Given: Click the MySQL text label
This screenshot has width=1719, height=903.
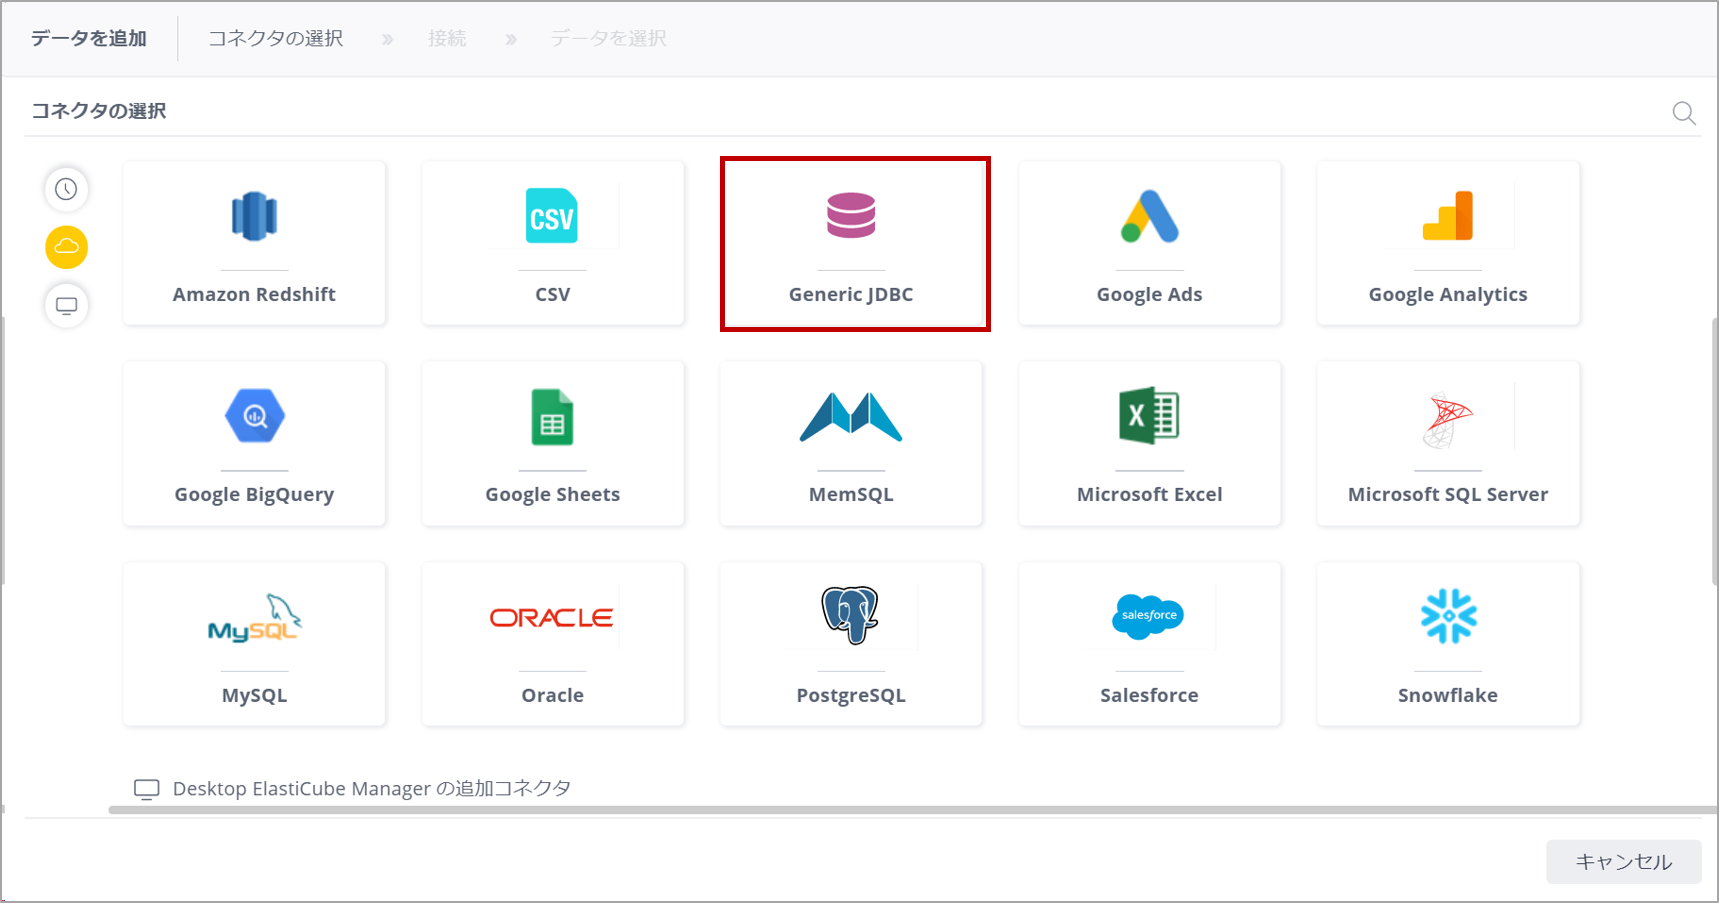Looking at the screenshot, I should click(x=254, y=695).
